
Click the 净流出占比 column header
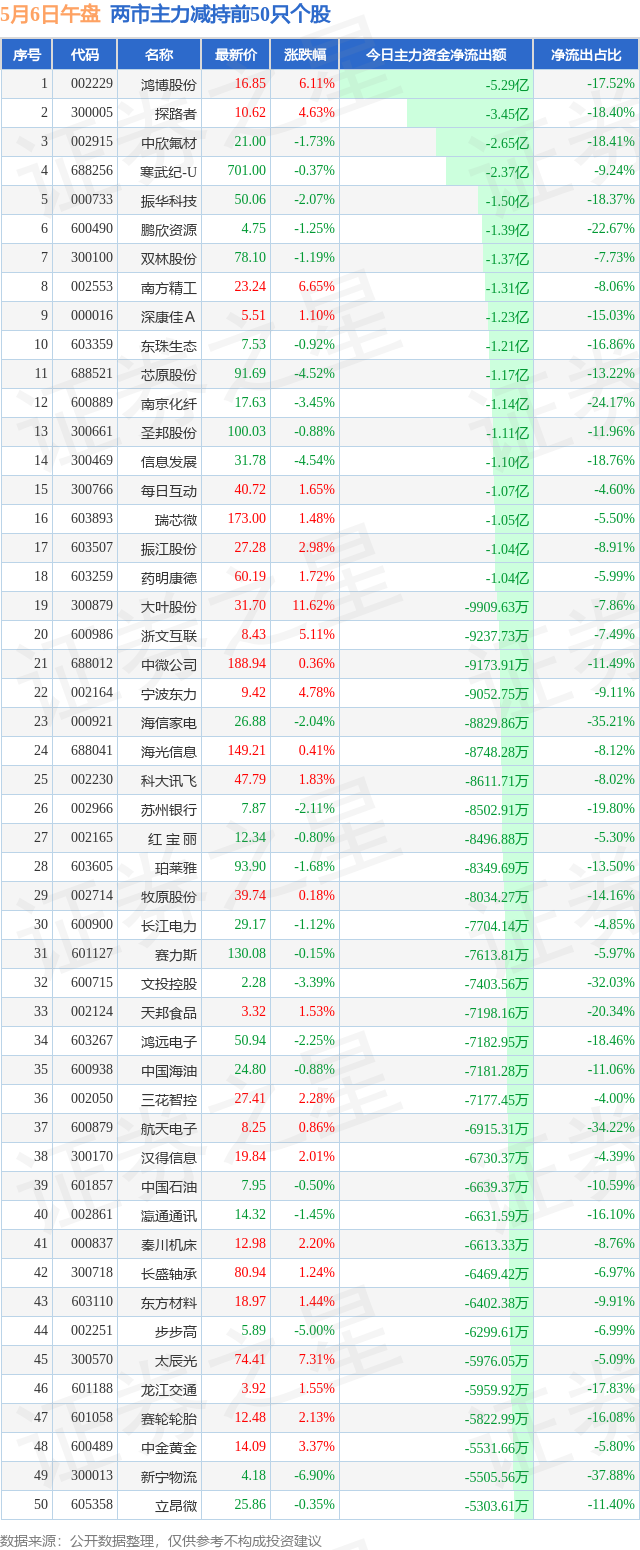(586, 55)
